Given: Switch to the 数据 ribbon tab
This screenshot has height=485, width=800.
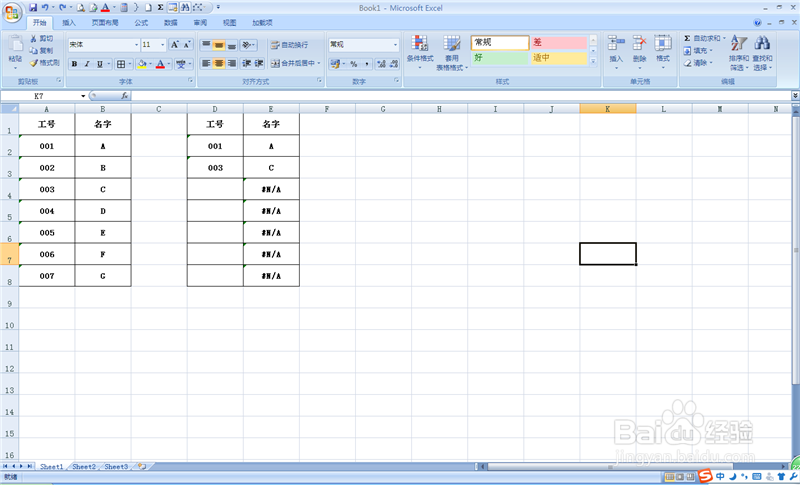Looking at the screenshot, I should tap(170, 22).
